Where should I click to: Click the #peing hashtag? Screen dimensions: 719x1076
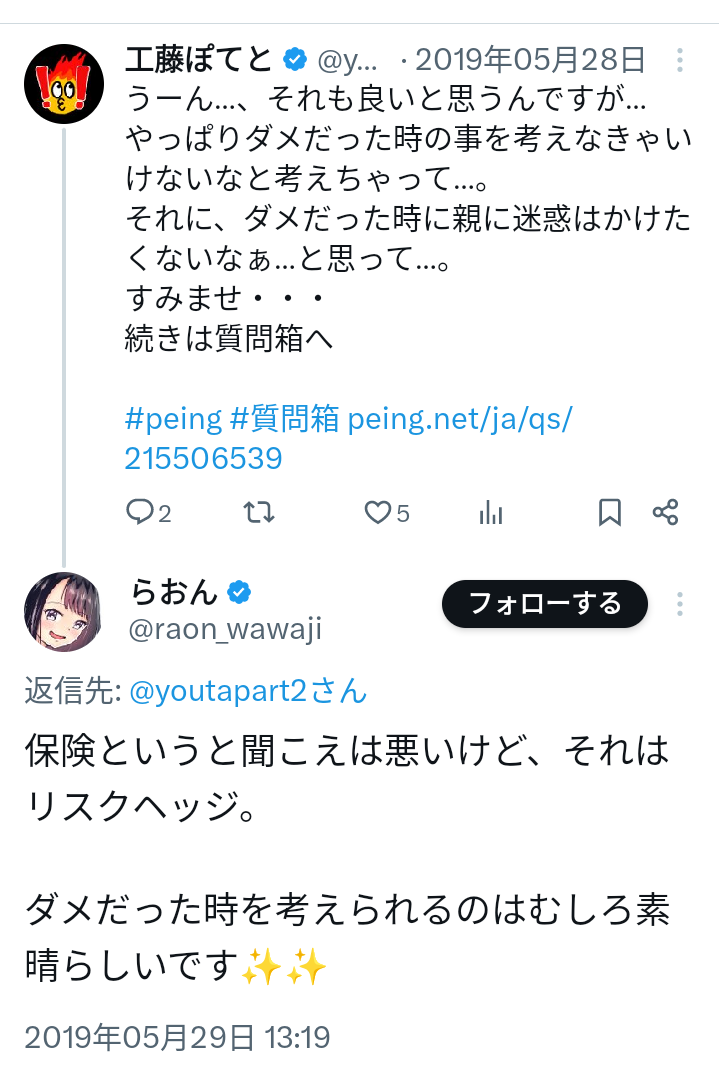pos(173,418)
